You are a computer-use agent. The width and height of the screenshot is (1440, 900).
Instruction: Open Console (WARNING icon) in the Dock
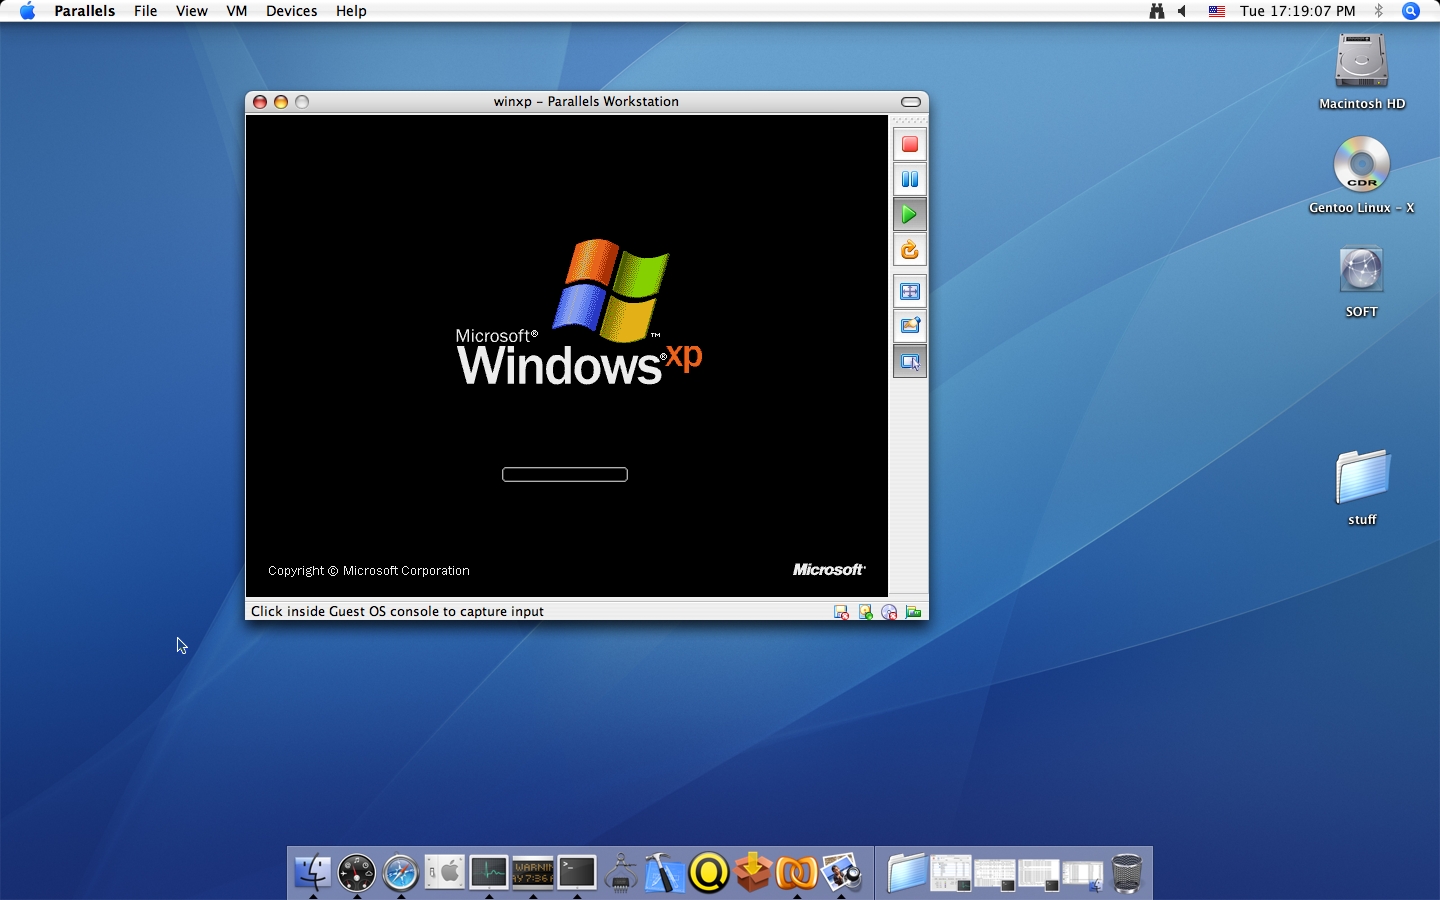[x=533, y=873]
